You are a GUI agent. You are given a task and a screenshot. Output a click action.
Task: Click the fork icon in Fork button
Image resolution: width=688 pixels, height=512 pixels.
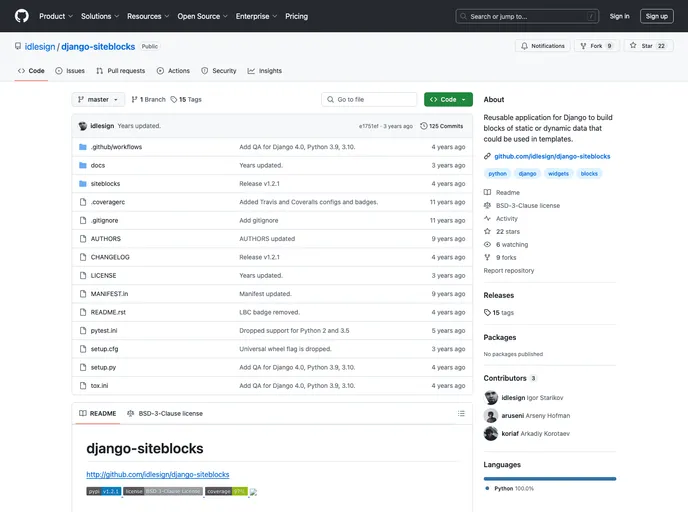pyautogui.click(x=583, y=46)
